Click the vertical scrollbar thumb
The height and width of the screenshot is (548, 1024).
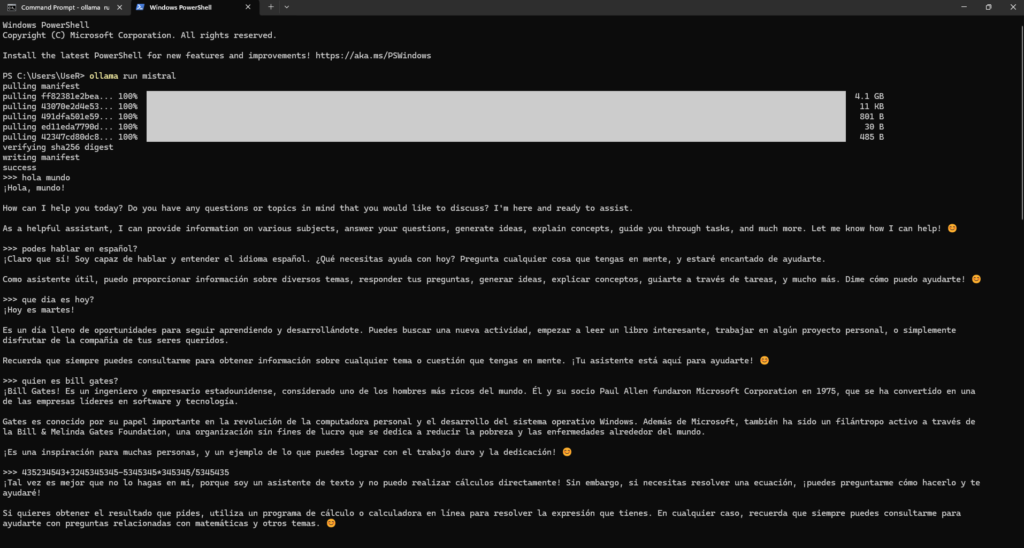(1021, 124)
